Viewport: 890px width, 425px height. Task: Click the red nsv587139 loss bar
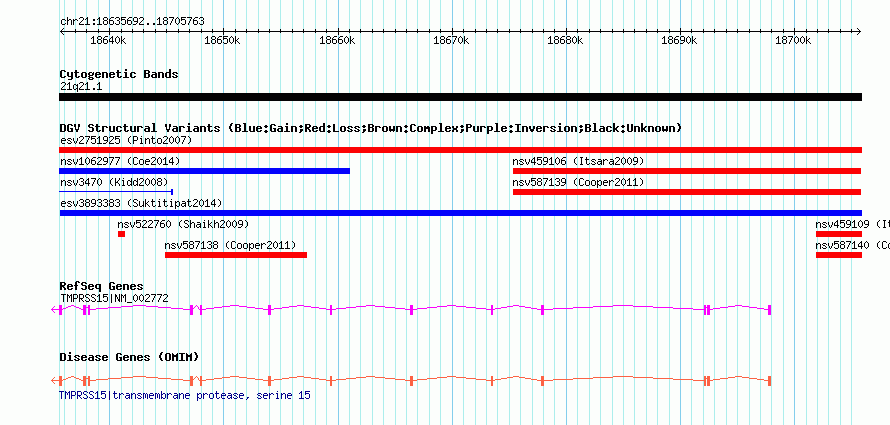tap(687, 192)
